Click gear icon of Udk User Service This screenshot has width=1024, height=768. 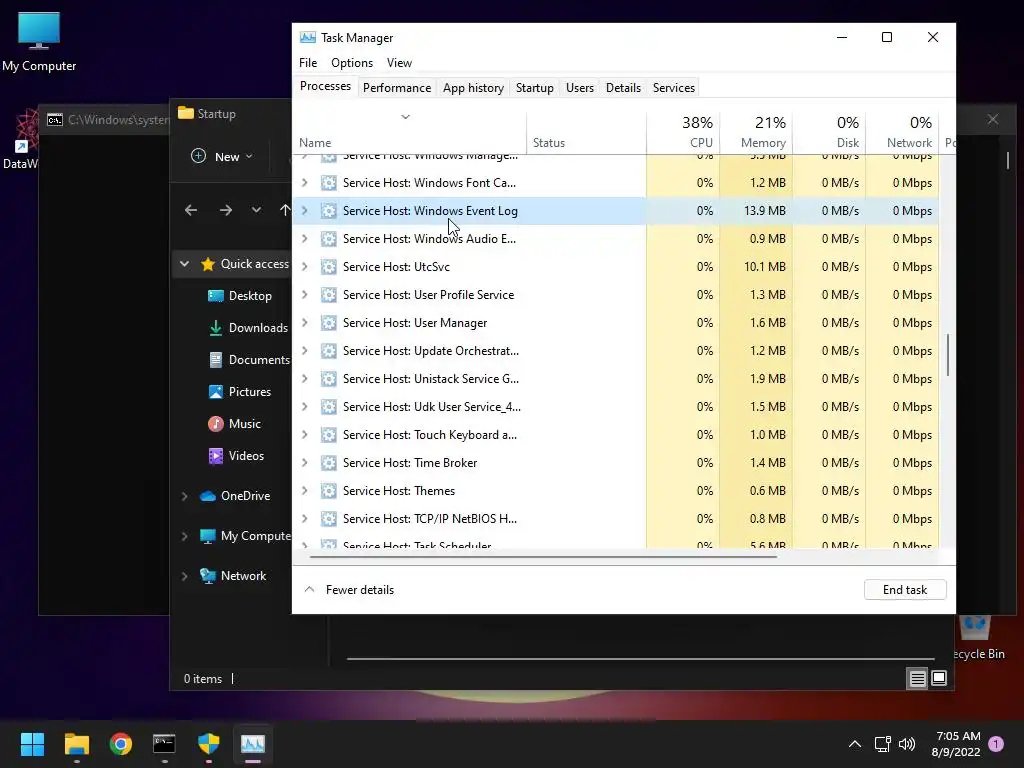(328, 407)
